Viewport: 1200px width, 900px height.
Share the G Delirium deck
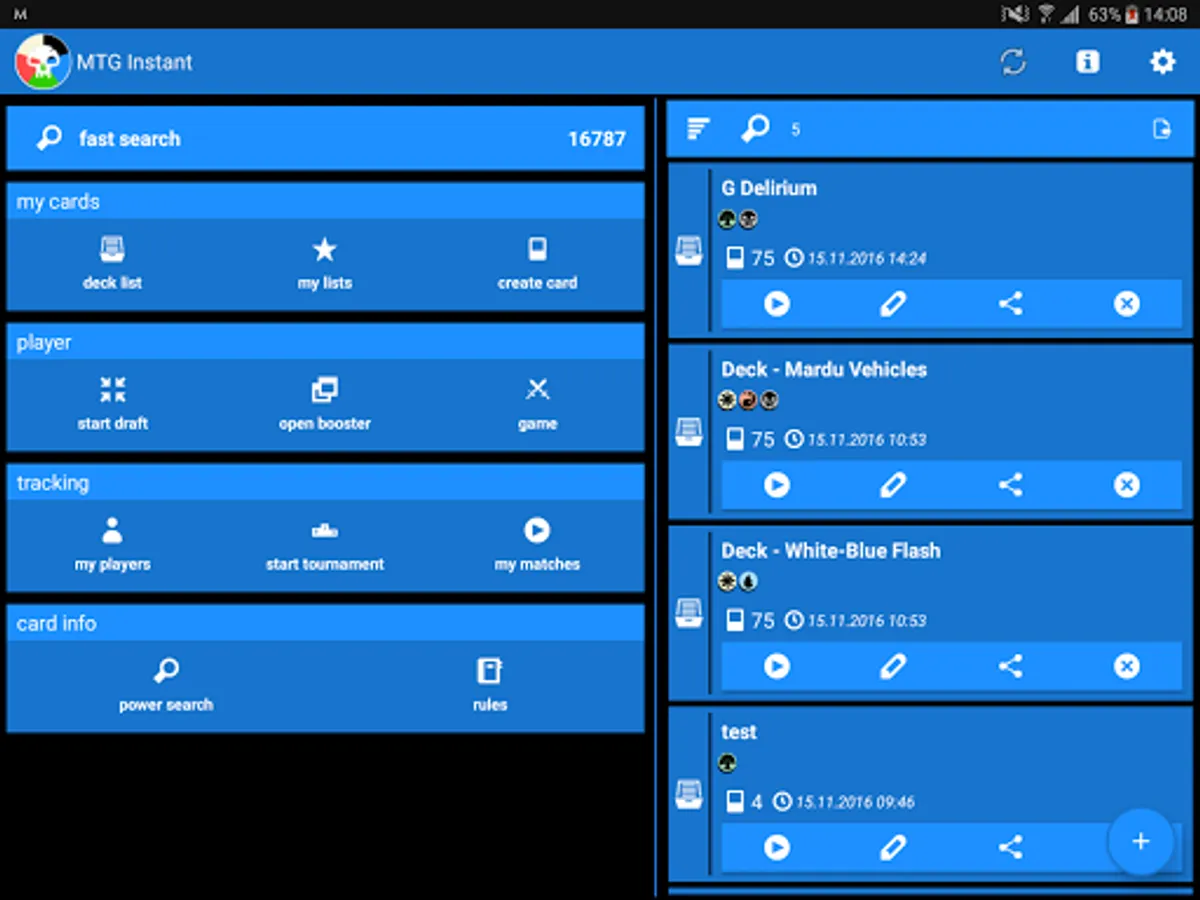(x=1010, y=304)
